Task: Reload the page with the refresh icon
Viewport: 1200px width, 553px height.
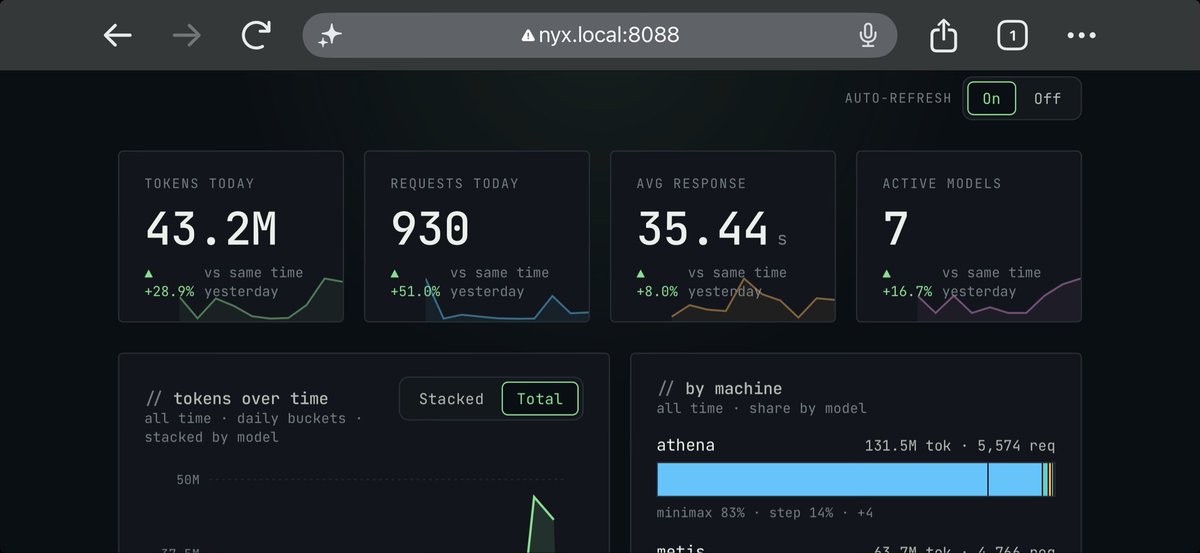Action: click(256, 36)
